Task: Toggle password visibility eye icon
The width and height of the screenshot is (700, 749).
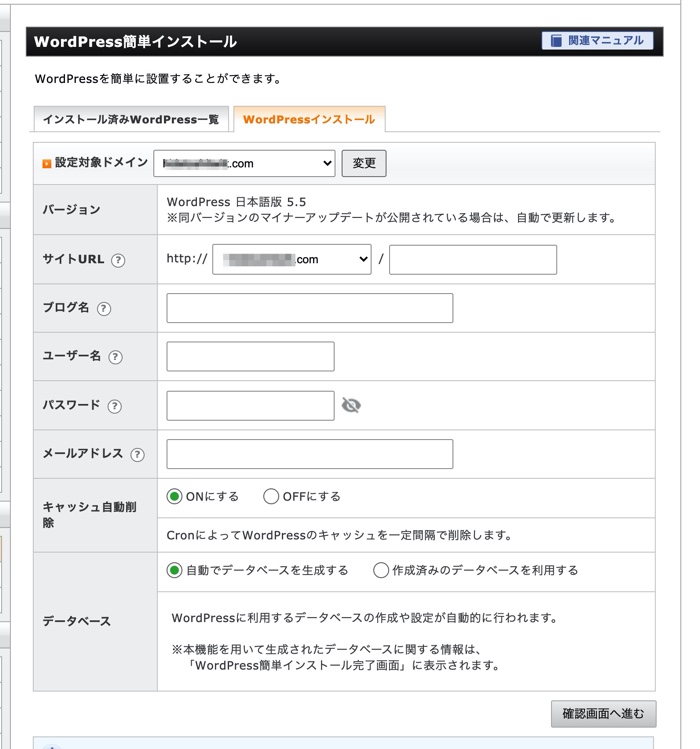Action: (351, 406)
